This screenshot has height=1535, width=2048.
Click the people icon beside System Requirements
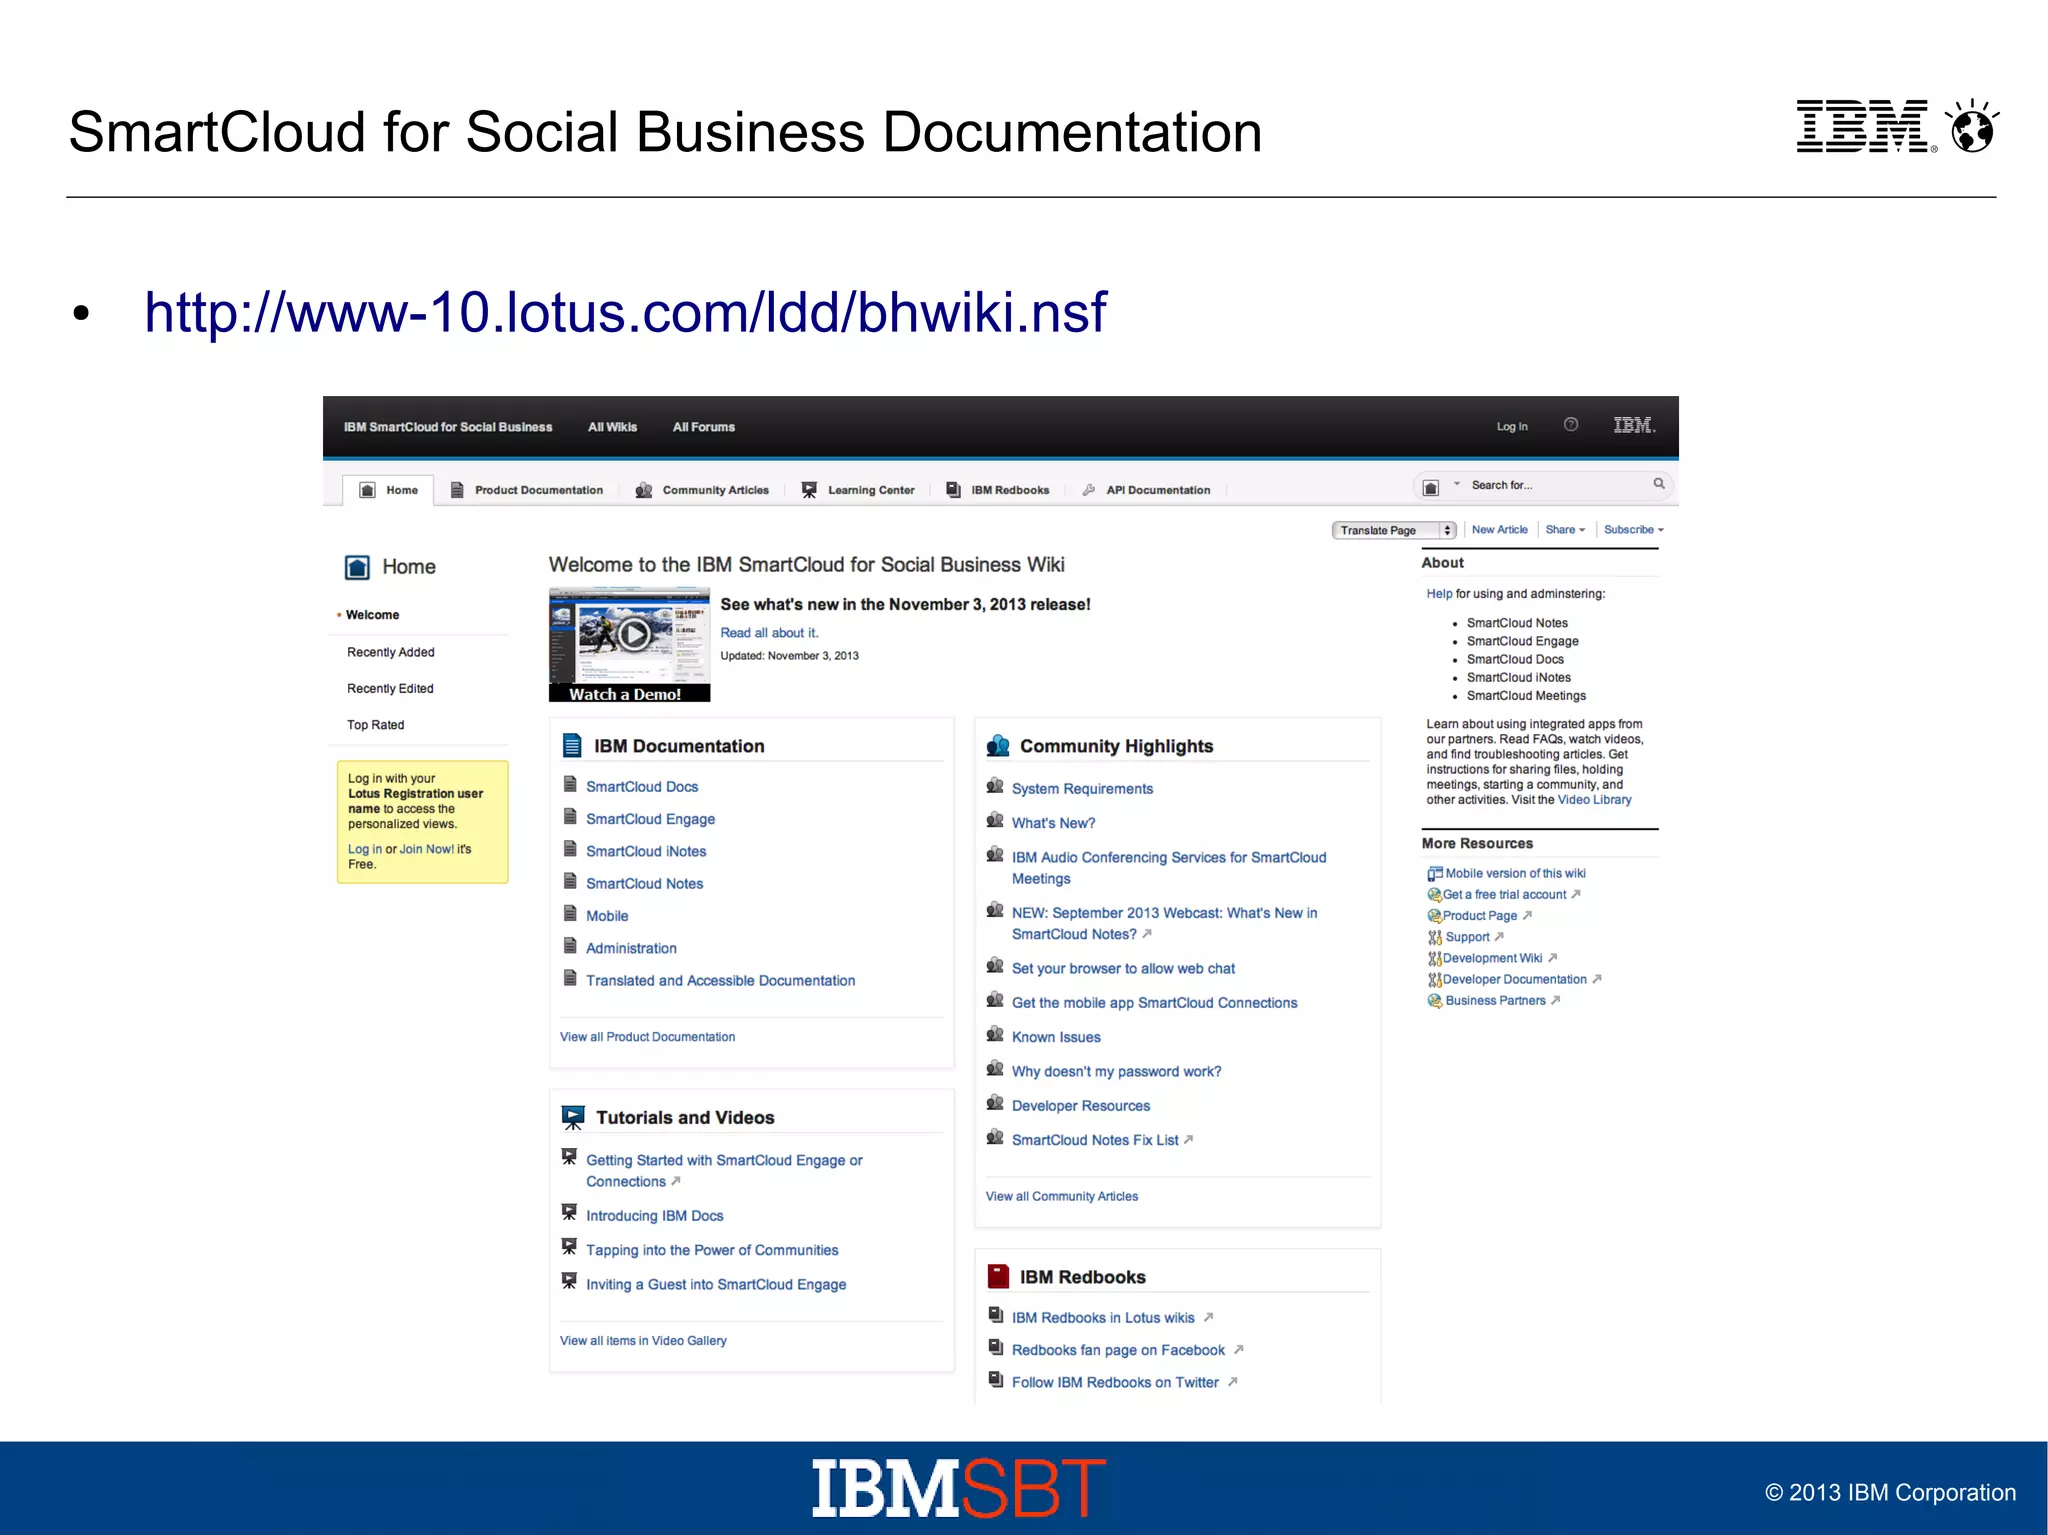(995, 786)
